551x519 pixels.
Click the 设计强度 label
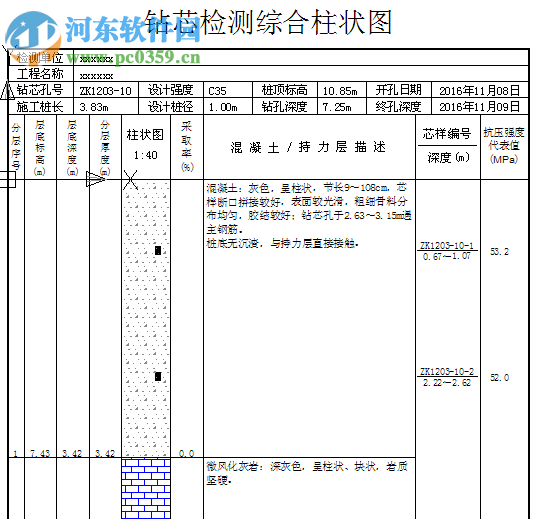pyautogui.click(x=171, y=90)
